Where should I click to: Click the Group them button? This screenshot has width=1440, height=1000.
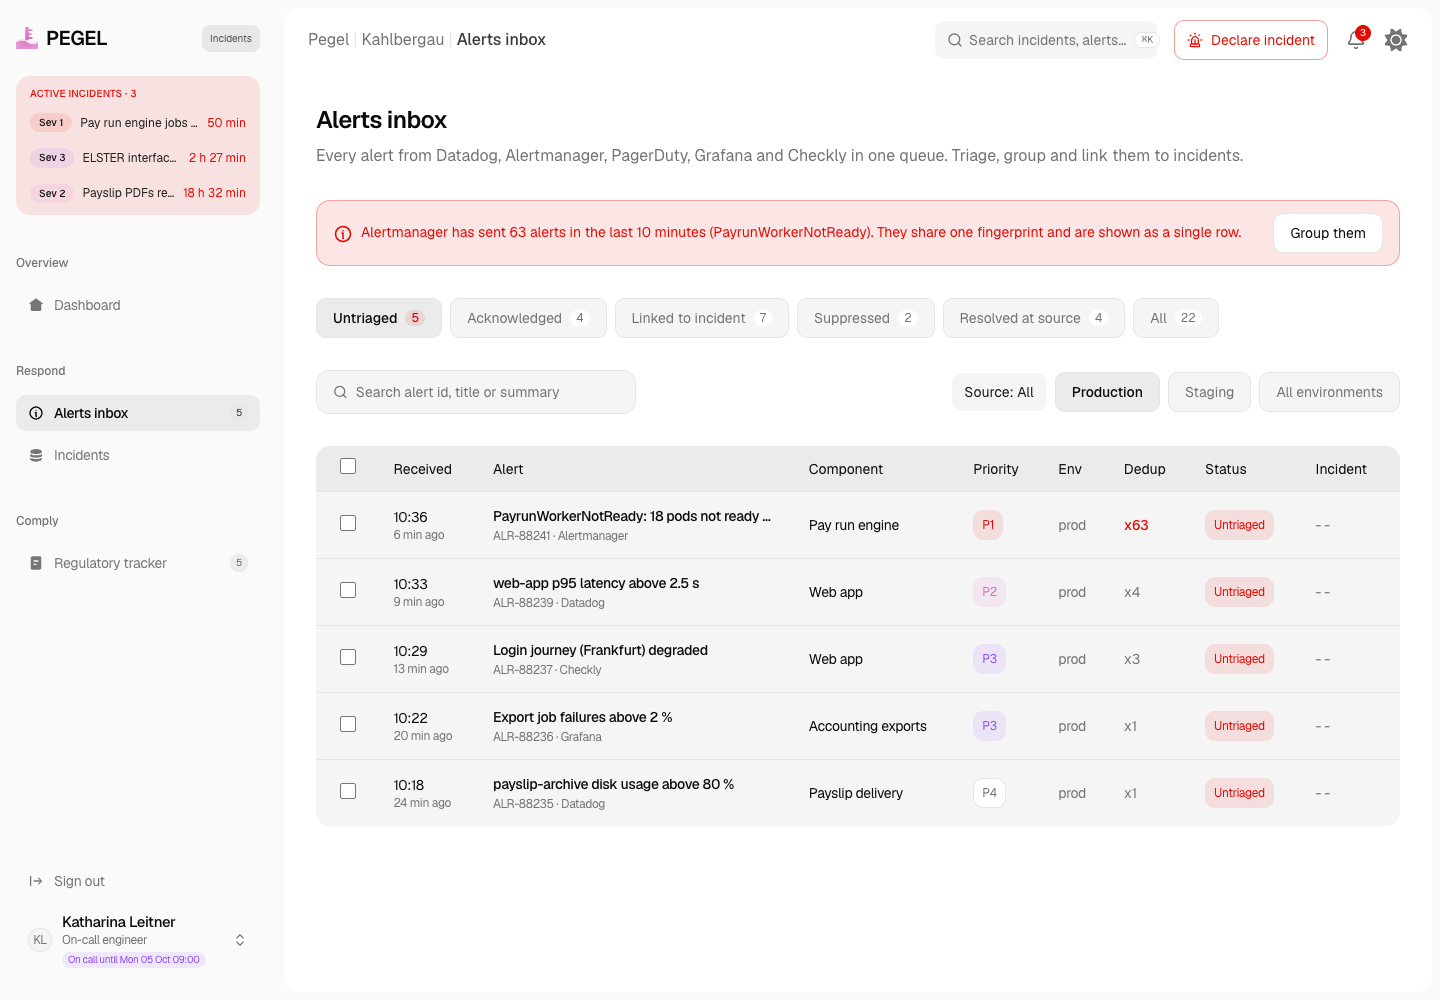click(1328, 233)
